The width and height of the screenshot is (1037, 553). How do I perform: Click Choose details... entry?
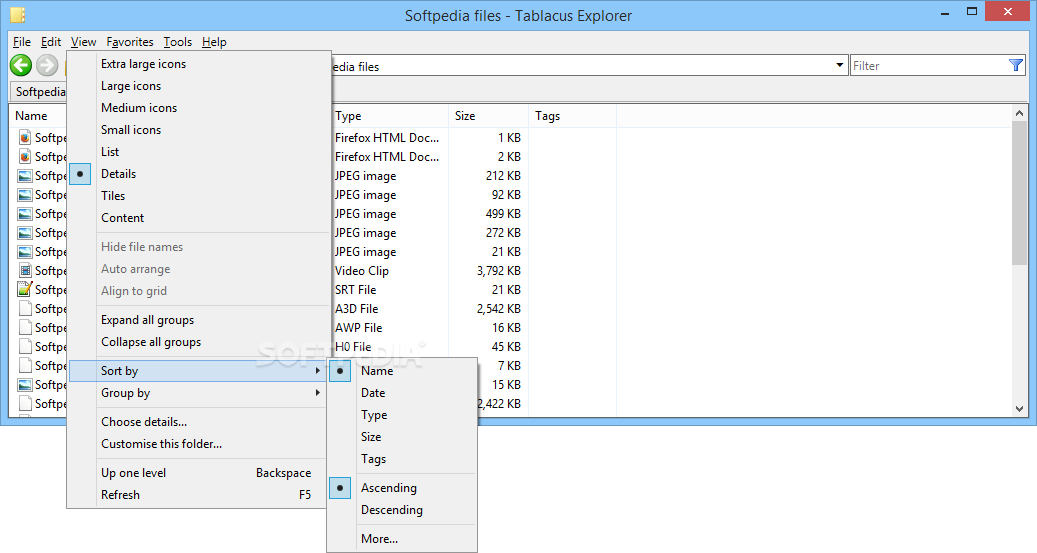point(198,422)
